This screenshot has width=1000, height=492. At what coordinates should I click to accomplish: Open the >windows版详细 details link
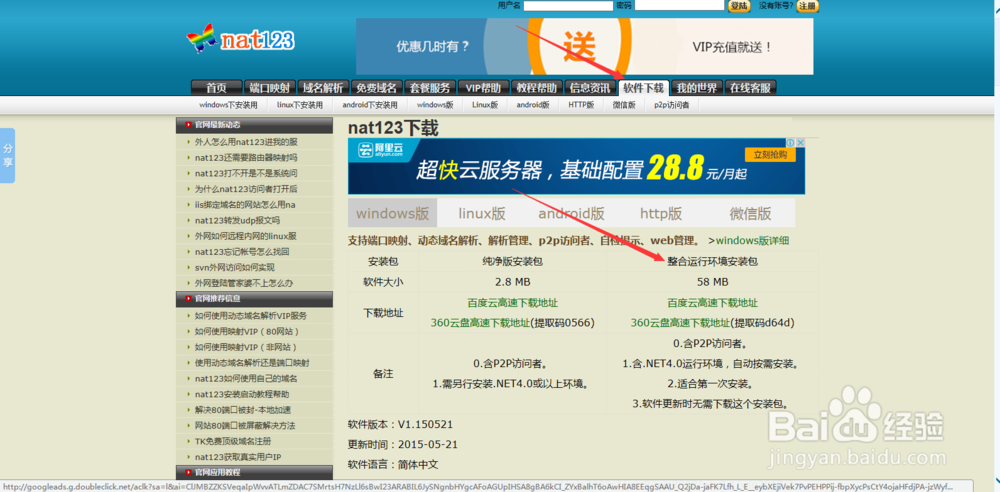(x=749, y=241)
